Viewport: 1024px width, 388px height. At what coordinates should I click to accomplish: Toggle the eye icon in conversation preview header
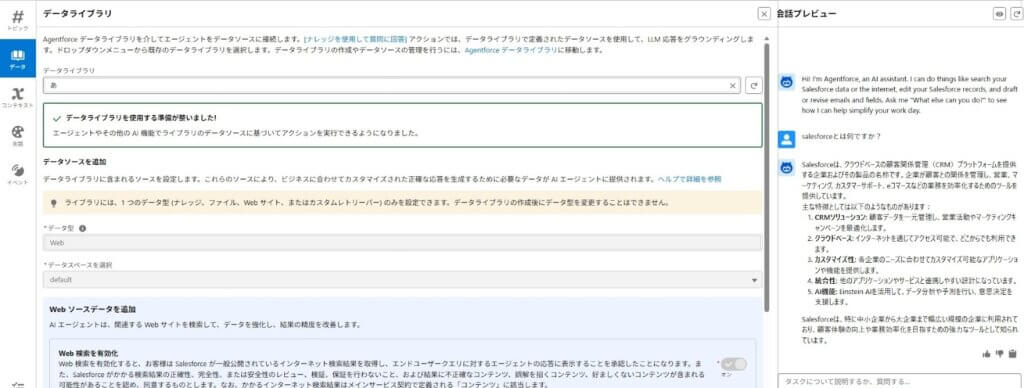999,14
